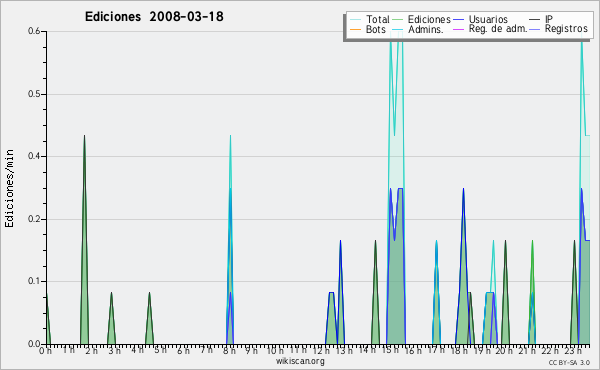Click the tall IP peak near 2 h

point(85,240)
